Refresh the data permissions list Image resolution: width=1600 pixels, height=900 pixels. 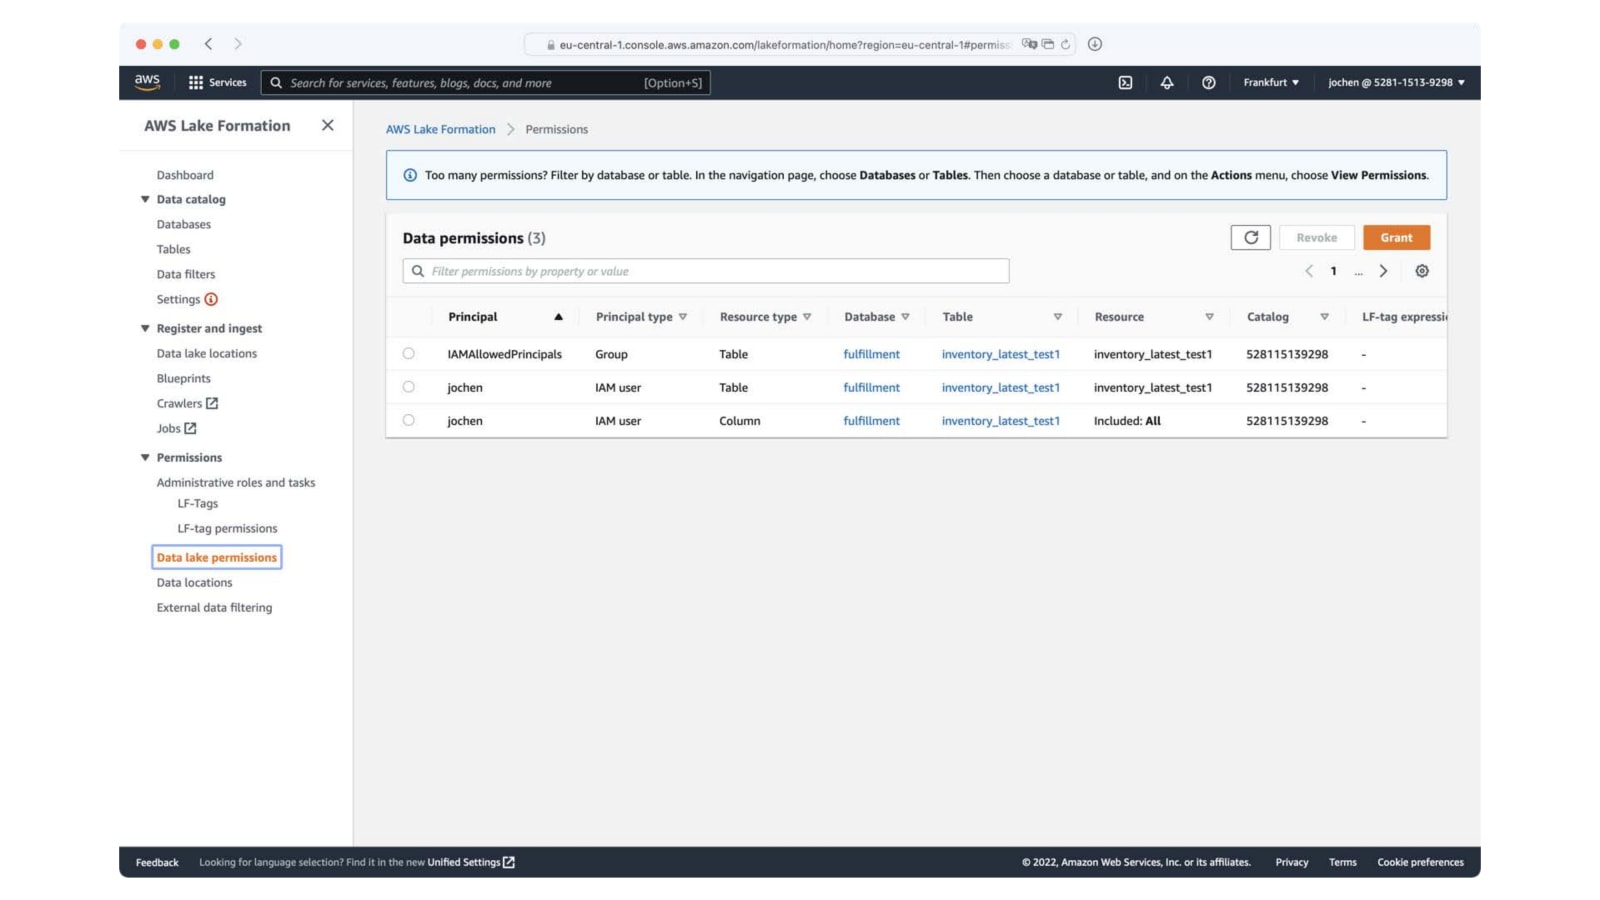click(1250, 237)
